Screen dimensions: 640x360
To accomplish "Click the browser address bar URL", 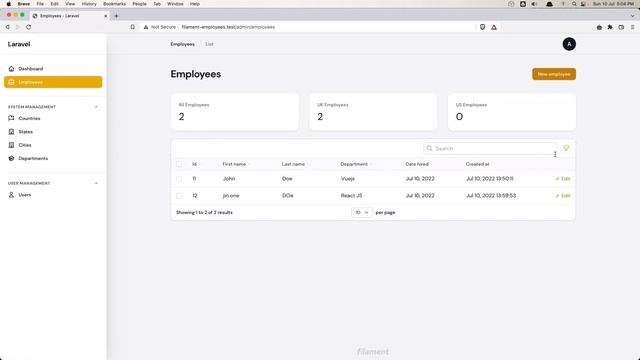I will click(x=228, y=27).
